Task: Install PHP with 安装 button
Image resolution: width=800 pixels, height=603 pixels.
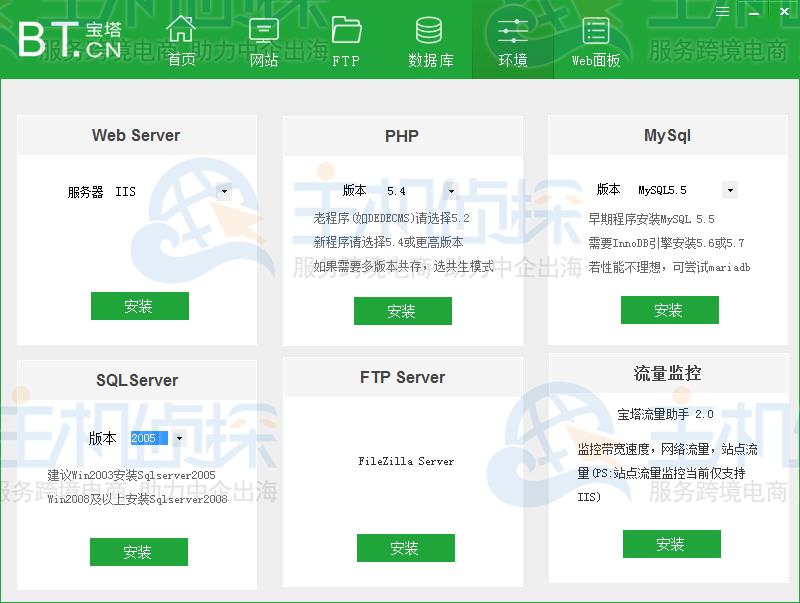Action: 403,311
